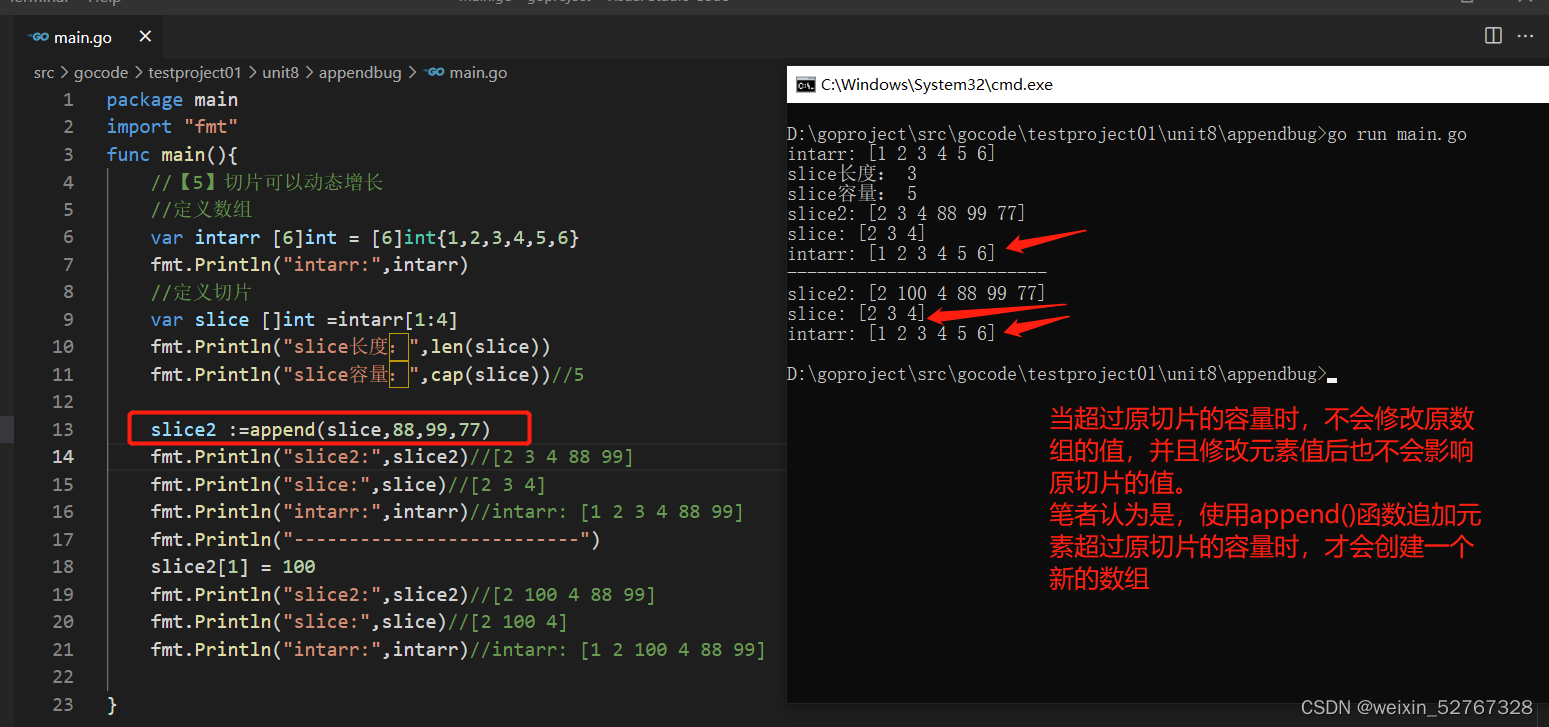The width and height of the screenshot is (1549, 727).
Task: Open the Help menu
Action: click(x=104, y=2)
